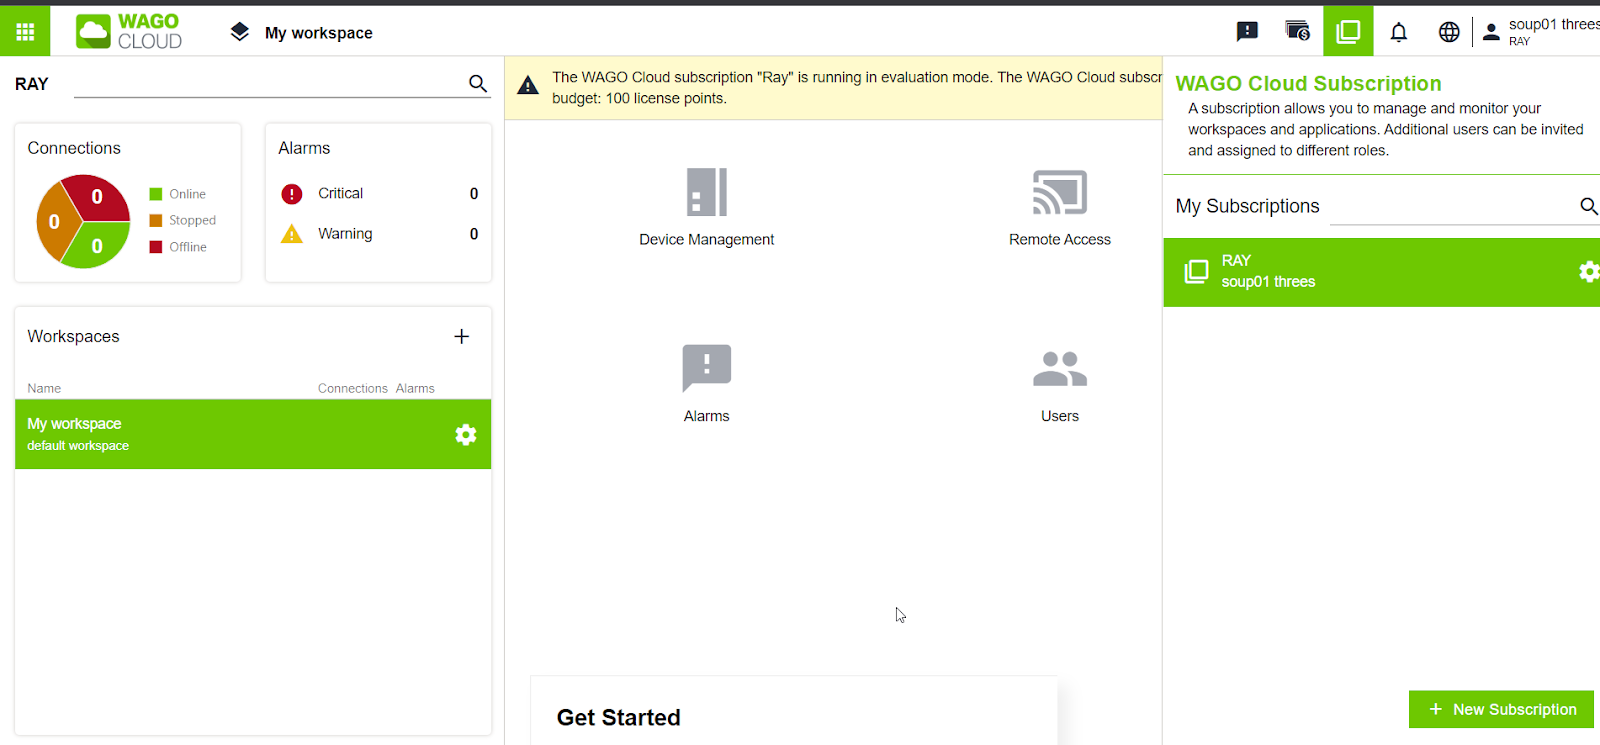The width and height of the screenshot is (1600, 745).
Task: Click the My Subscriptions search icon
Action: 1588,206
